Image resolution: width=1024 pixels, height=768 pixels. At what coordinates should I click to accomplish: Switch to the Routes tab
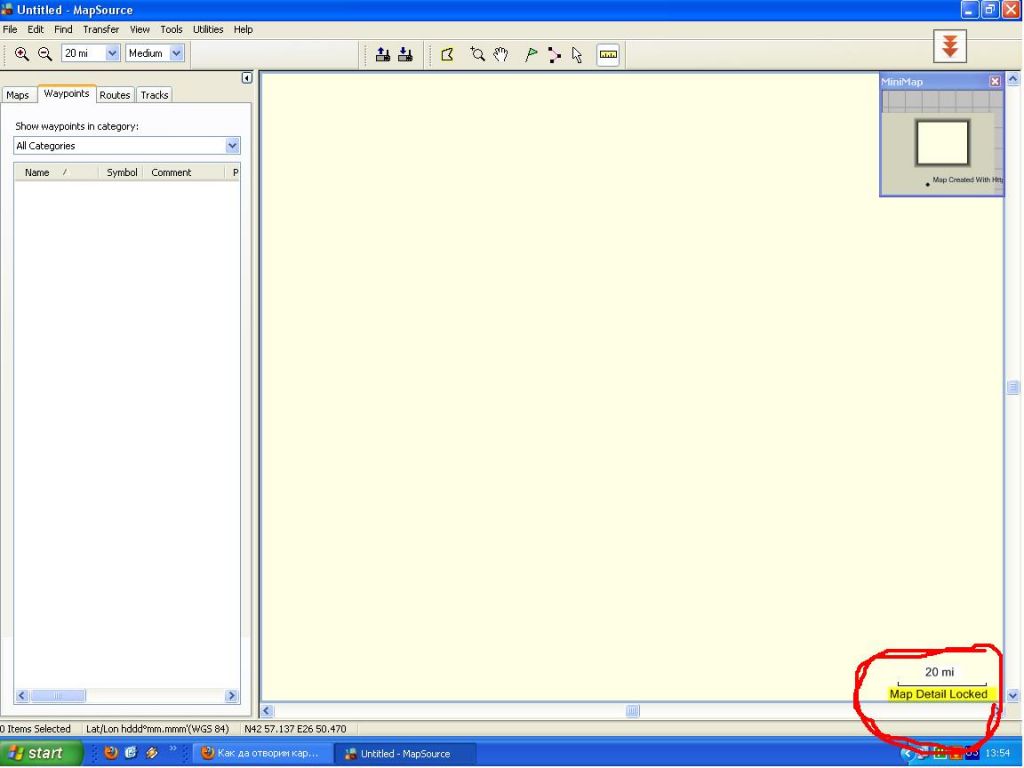coord(115,95)
